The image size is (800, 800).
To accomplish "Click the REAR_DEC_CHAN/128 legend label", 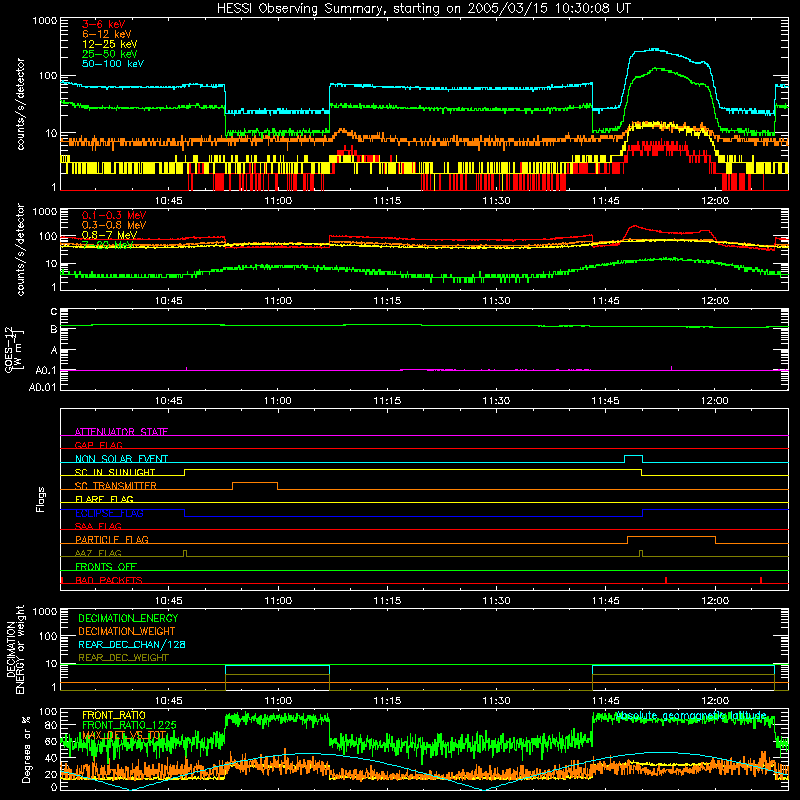I will point(132,644).
